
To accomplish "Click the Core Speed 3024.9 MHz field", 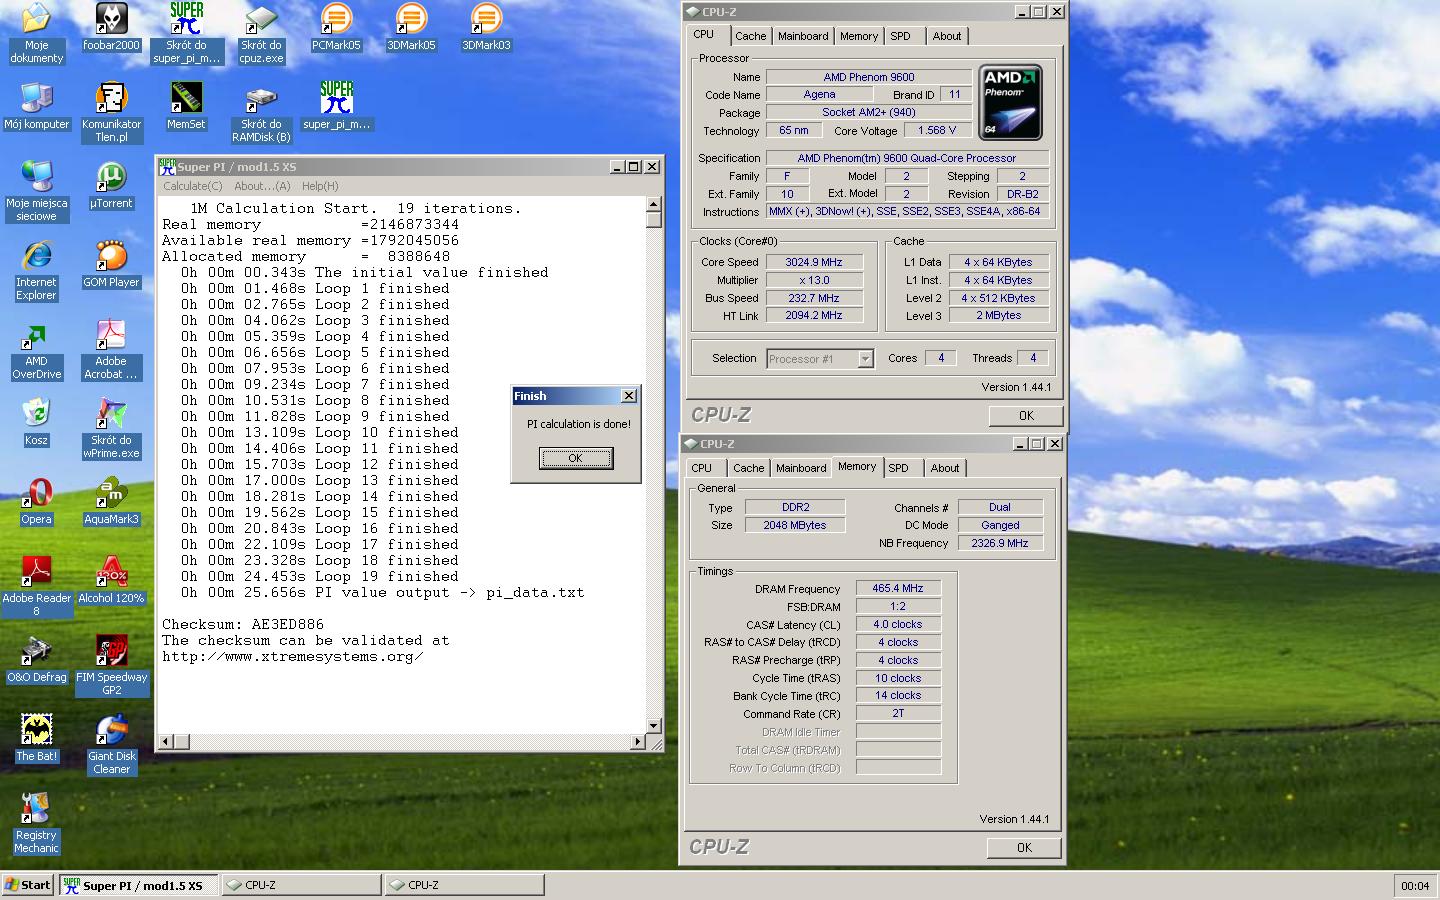I will pos(814,262).
